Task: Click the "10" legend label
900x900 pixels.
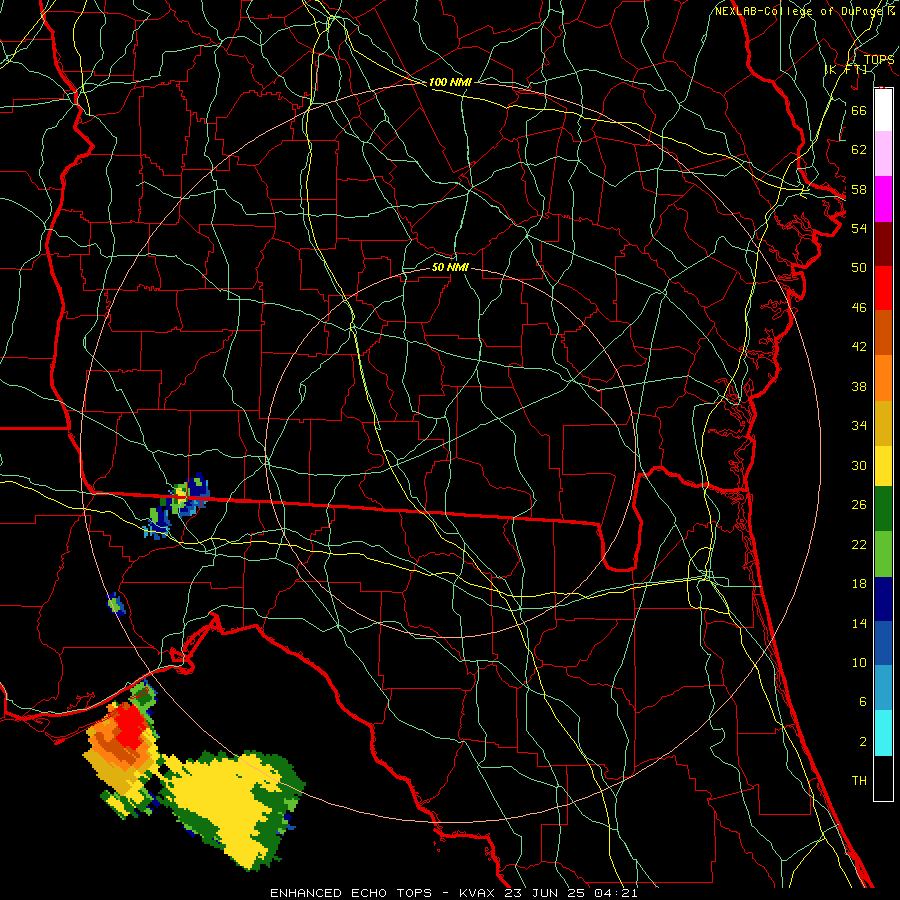Action: pyautogui.click(x=859, y=663)
